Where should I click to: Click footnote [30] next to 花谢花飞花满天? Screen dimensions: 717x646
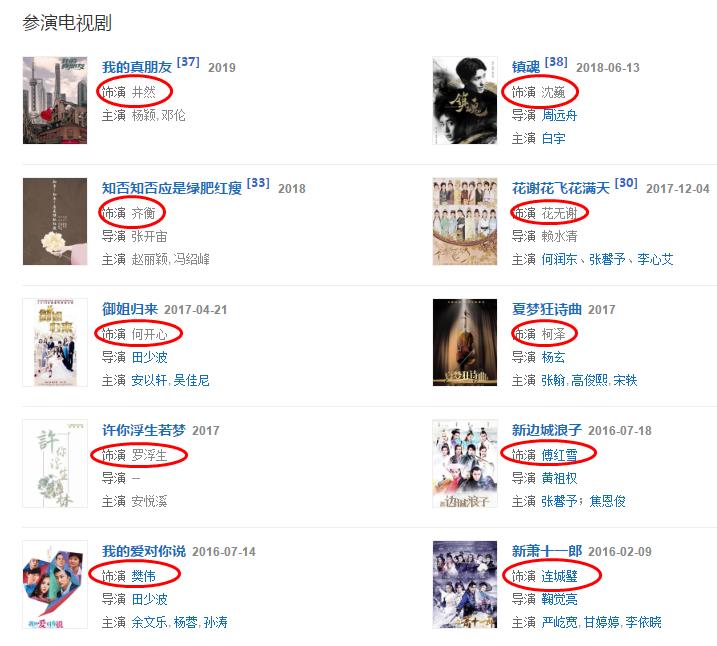[x=626, y=183]
